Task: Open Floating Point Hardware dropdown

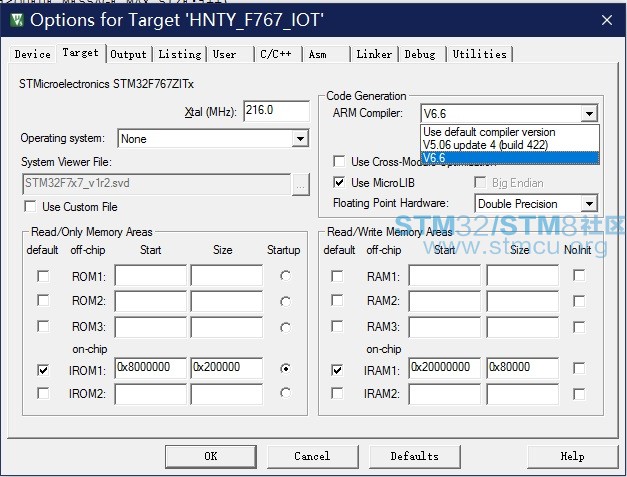Action: (x=589, y=204)
